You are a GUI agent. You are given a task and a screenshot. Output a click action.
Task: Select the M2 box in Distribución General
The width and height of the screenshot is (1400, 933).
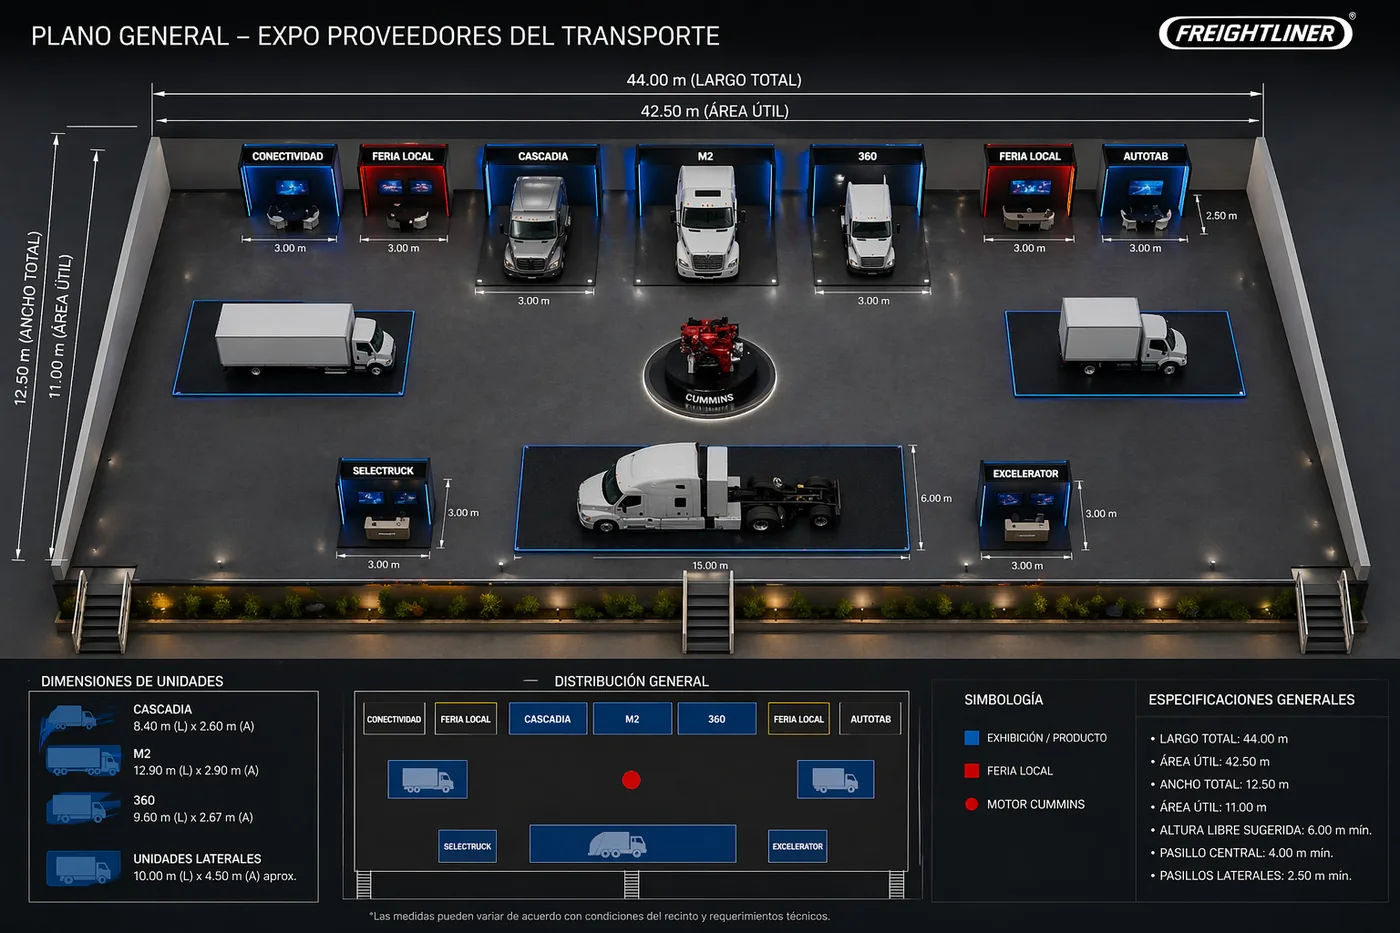632,719
